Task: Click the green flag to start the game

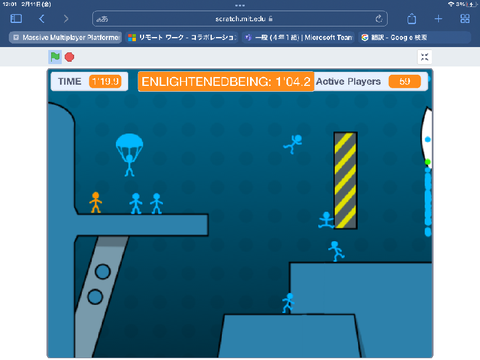Action: tap(55, 57)
